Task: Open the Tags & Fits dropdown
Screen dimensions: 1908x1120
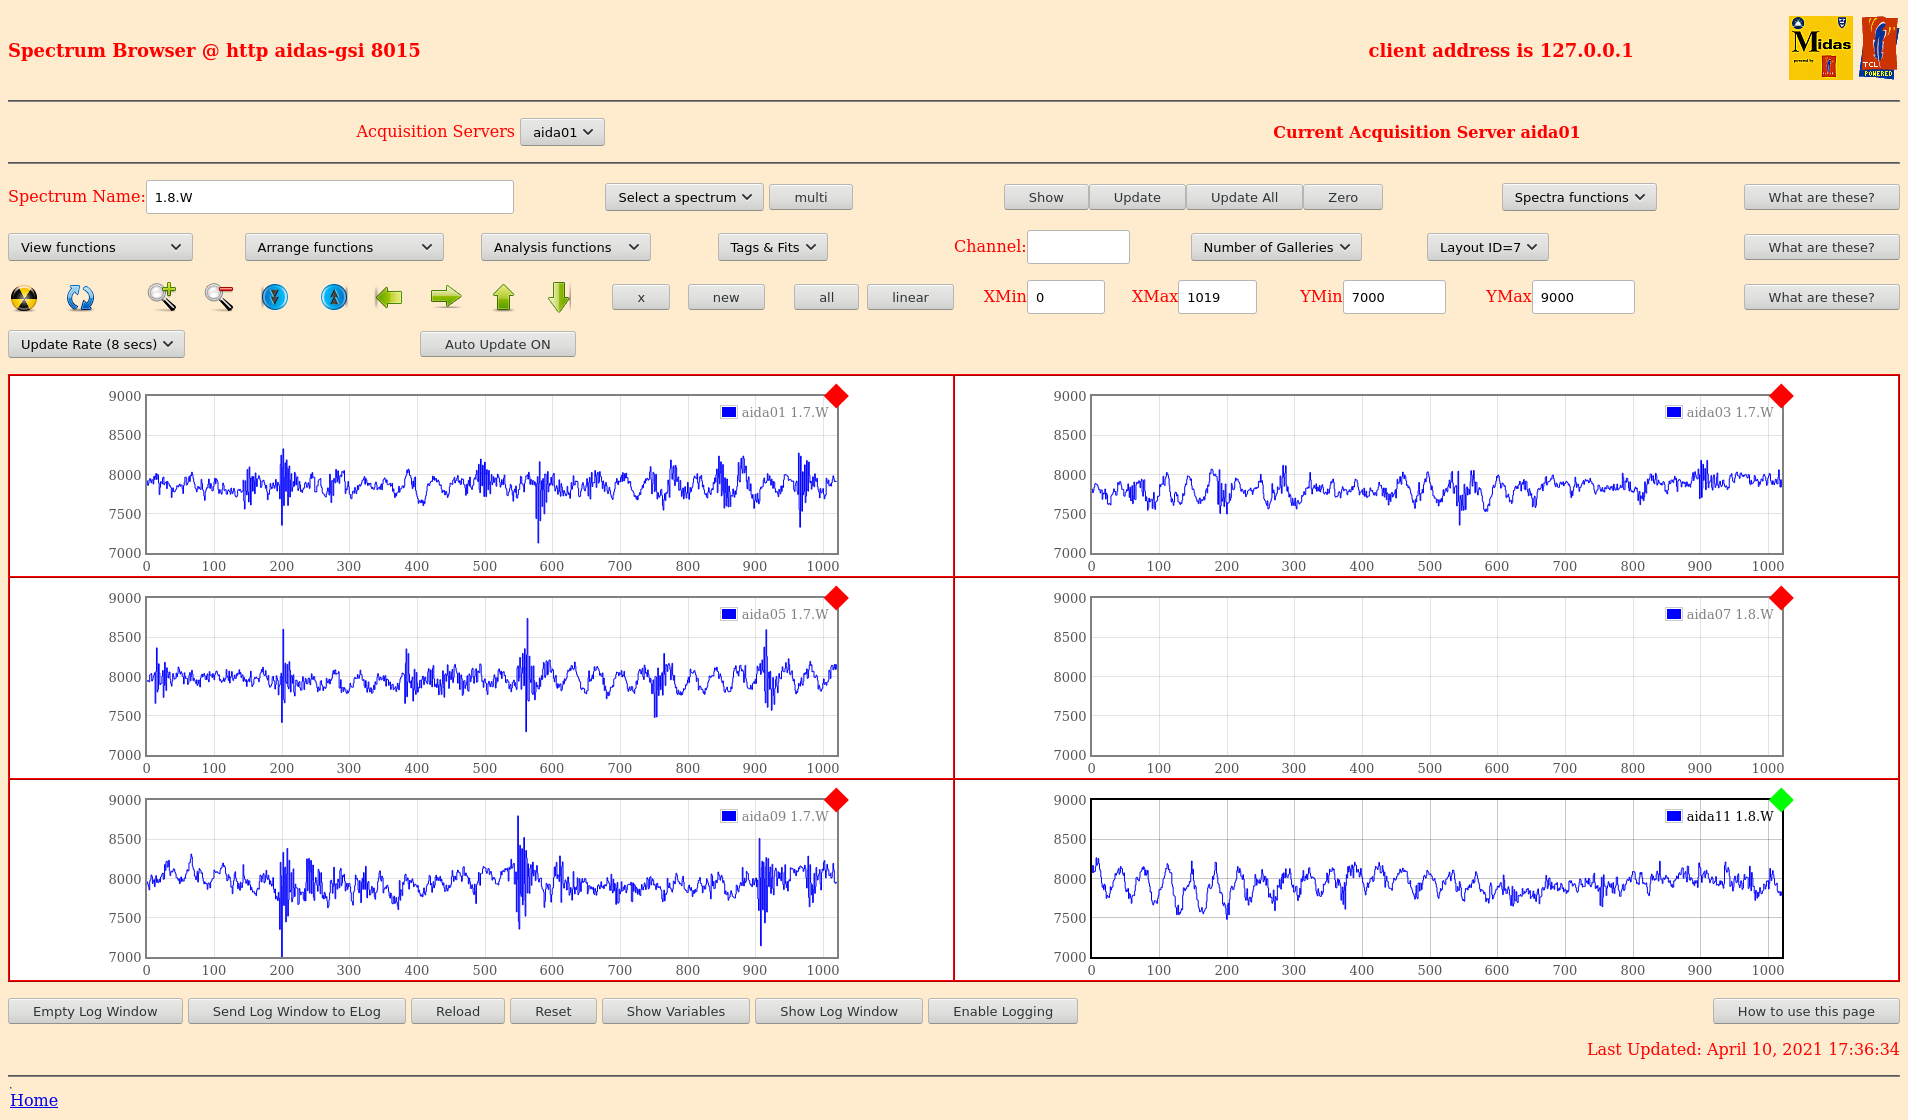Action: (773, 247)
